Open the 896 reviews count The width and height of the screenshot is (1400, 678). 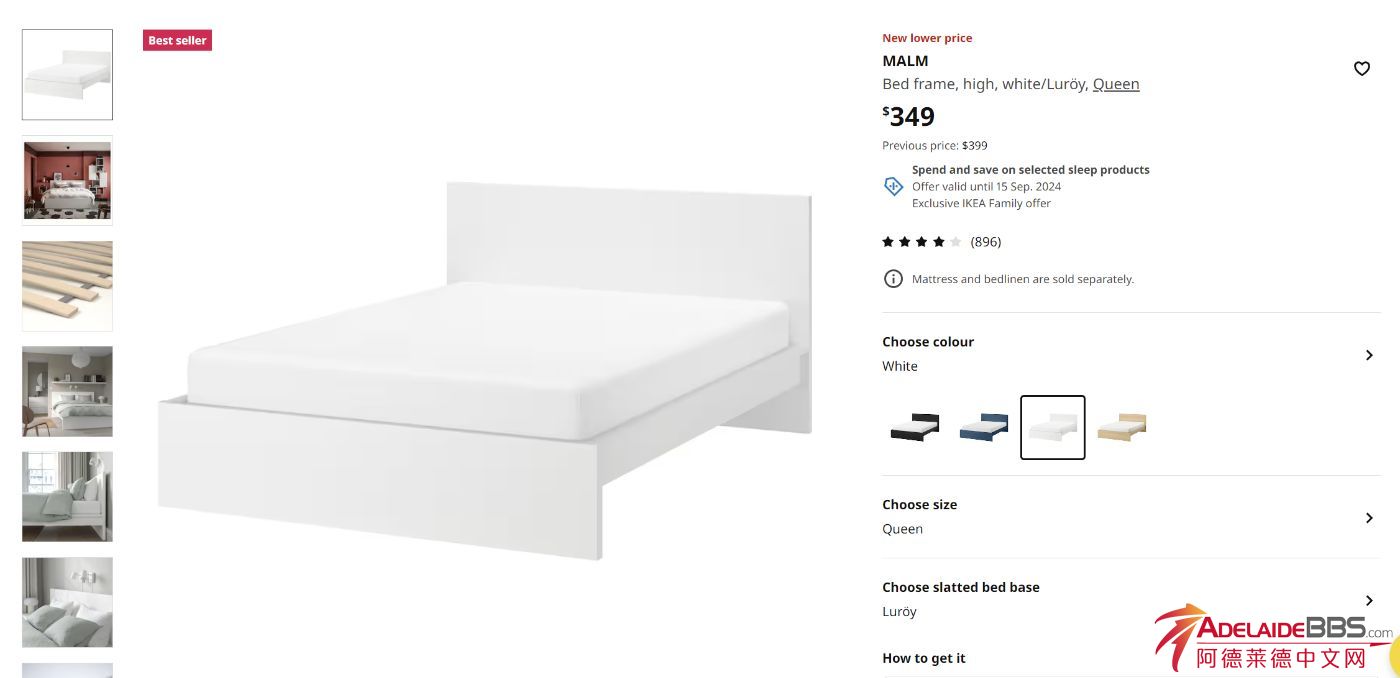click(x=986, y=242)
